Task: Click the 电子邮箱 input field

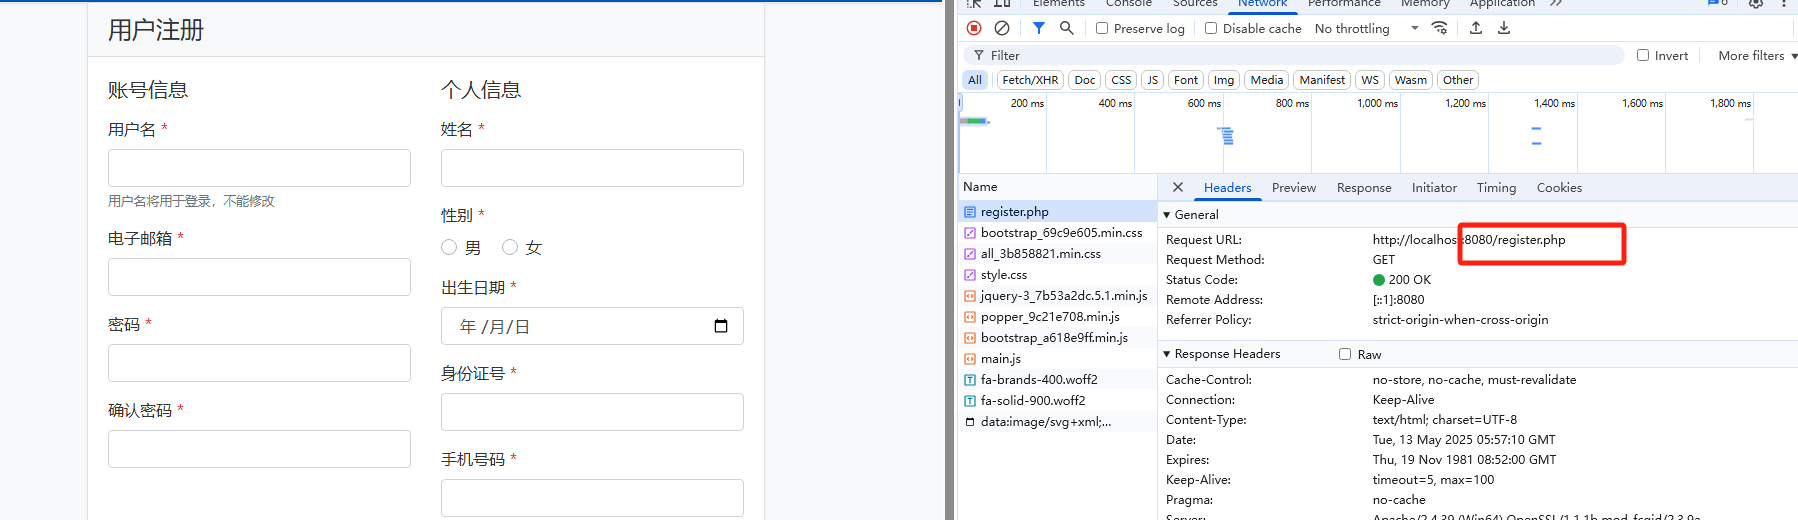Action: [x=259, y=277]
